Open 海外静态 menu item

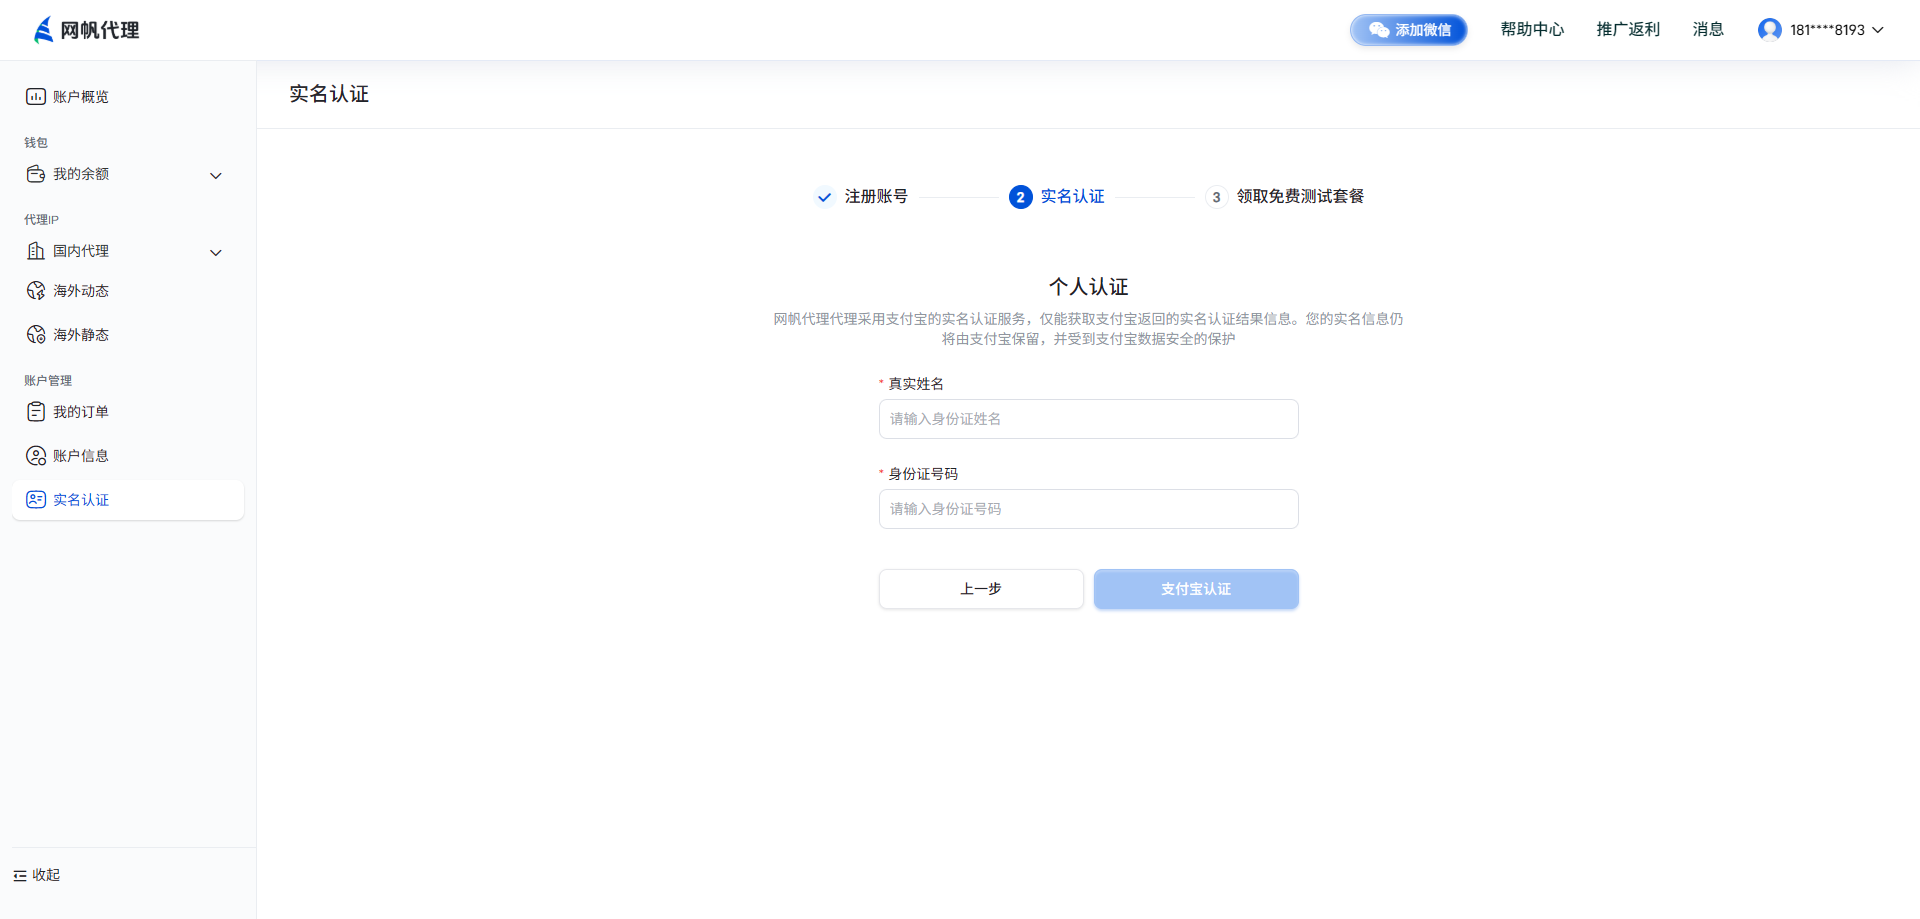[128, 335]
